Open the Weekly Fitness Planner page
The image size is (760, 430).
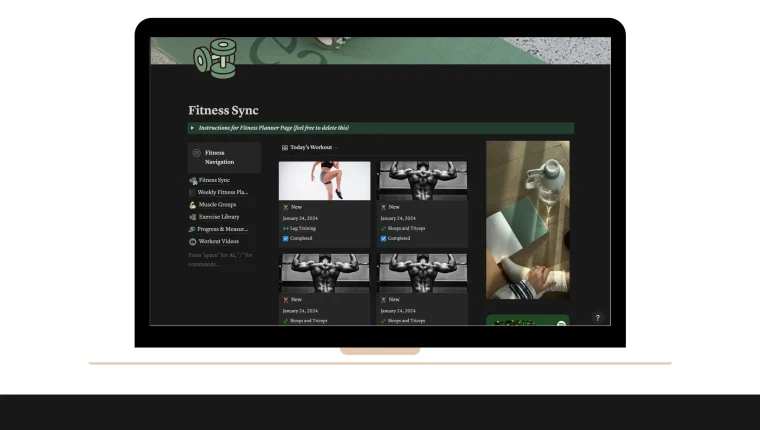pos(223,192)
